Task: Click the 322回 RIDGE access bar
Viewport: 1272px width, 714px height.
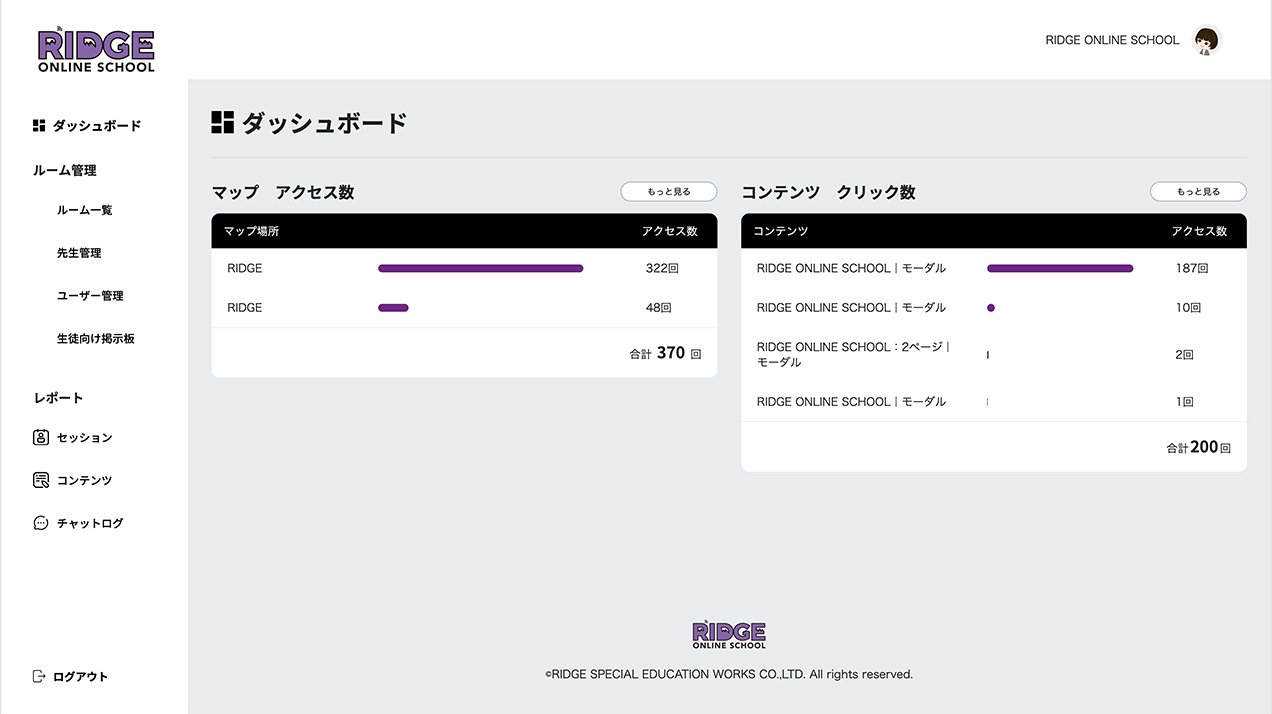Action: [480, 268]
